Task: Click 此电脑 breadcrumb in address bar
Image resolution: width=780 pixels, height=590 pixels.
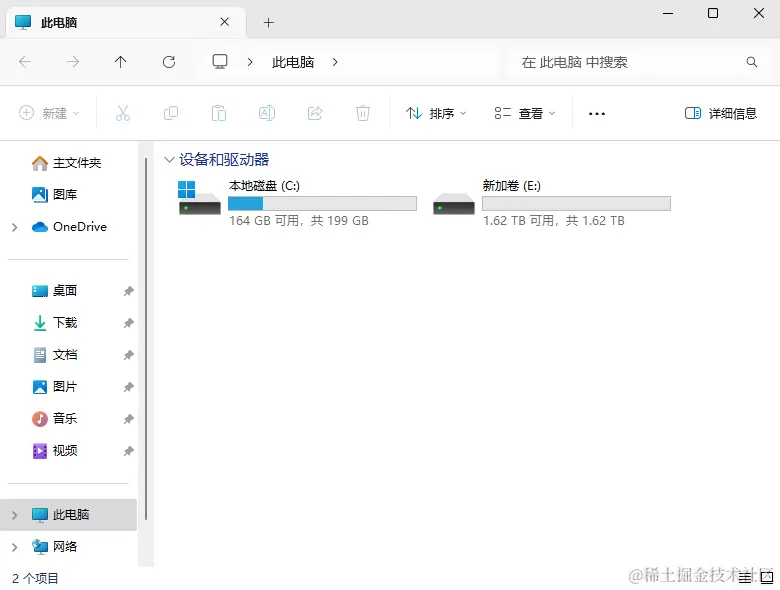Action: tap(293, 62)
